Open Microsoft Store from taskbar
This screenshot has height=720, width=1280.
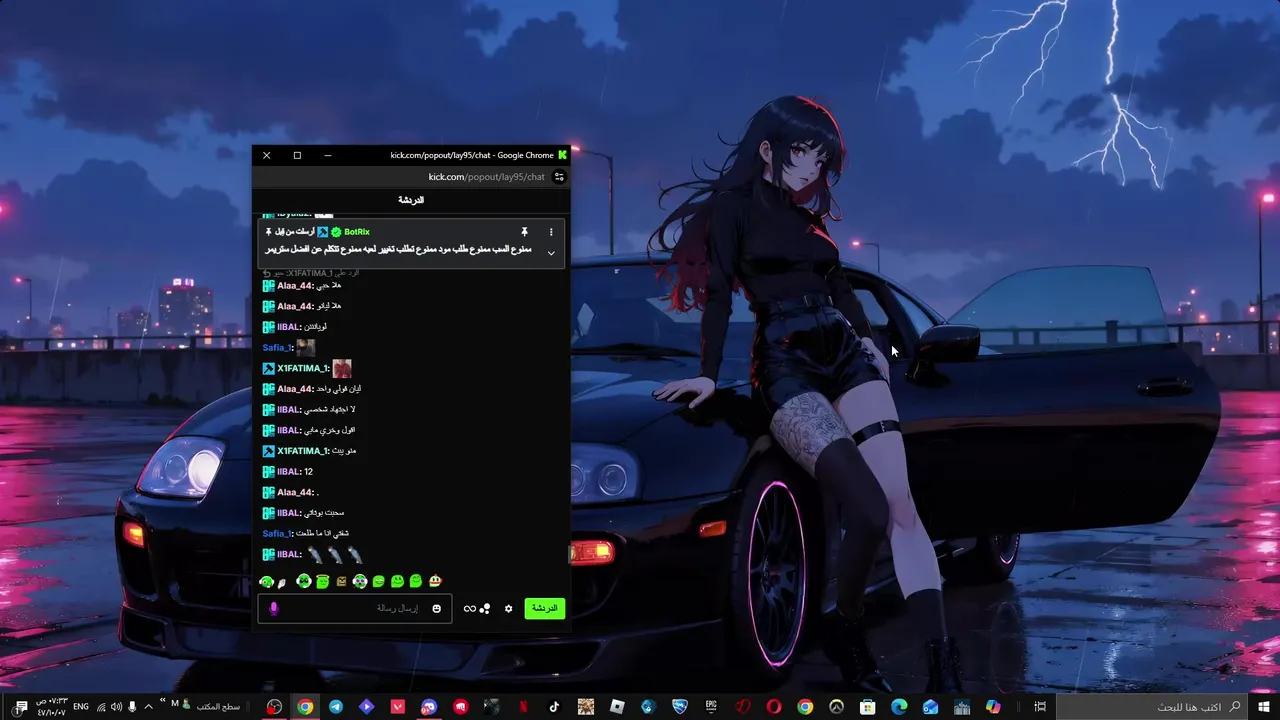tap(868, 707)
